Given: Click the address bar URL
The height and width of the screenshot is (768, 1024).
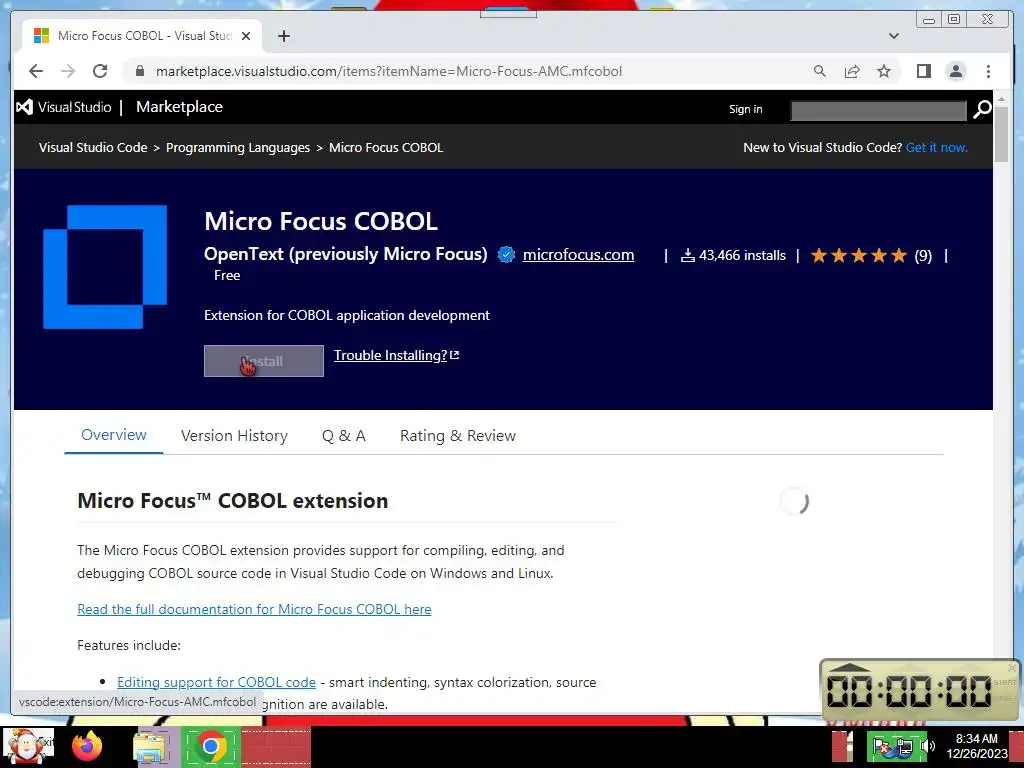Looking at the screenshot, I should [x=389, y=71].
